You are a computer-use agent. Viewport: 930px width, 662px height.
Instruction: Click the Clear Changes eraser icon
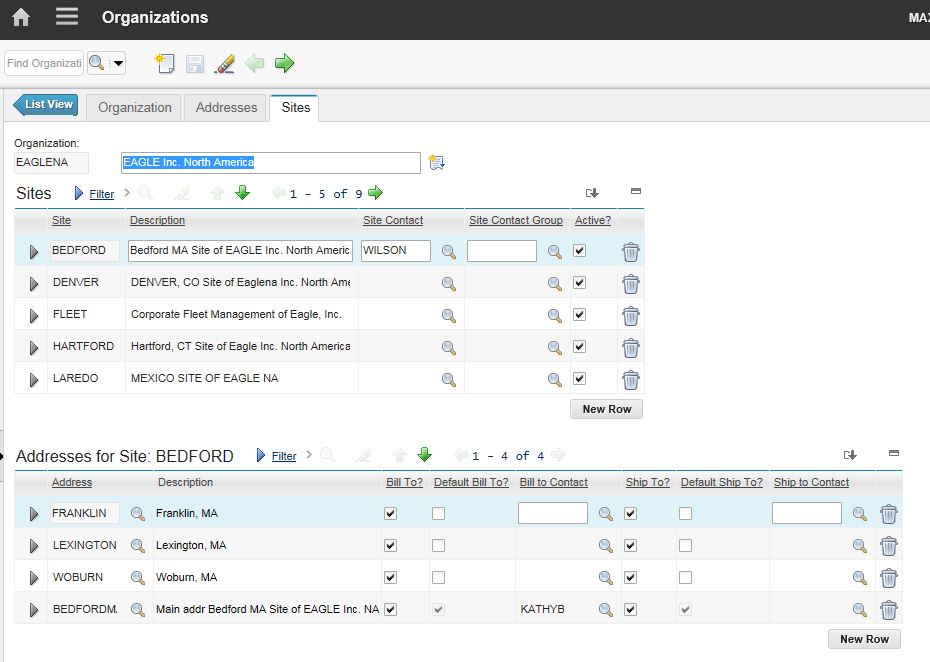pos(225,63)
